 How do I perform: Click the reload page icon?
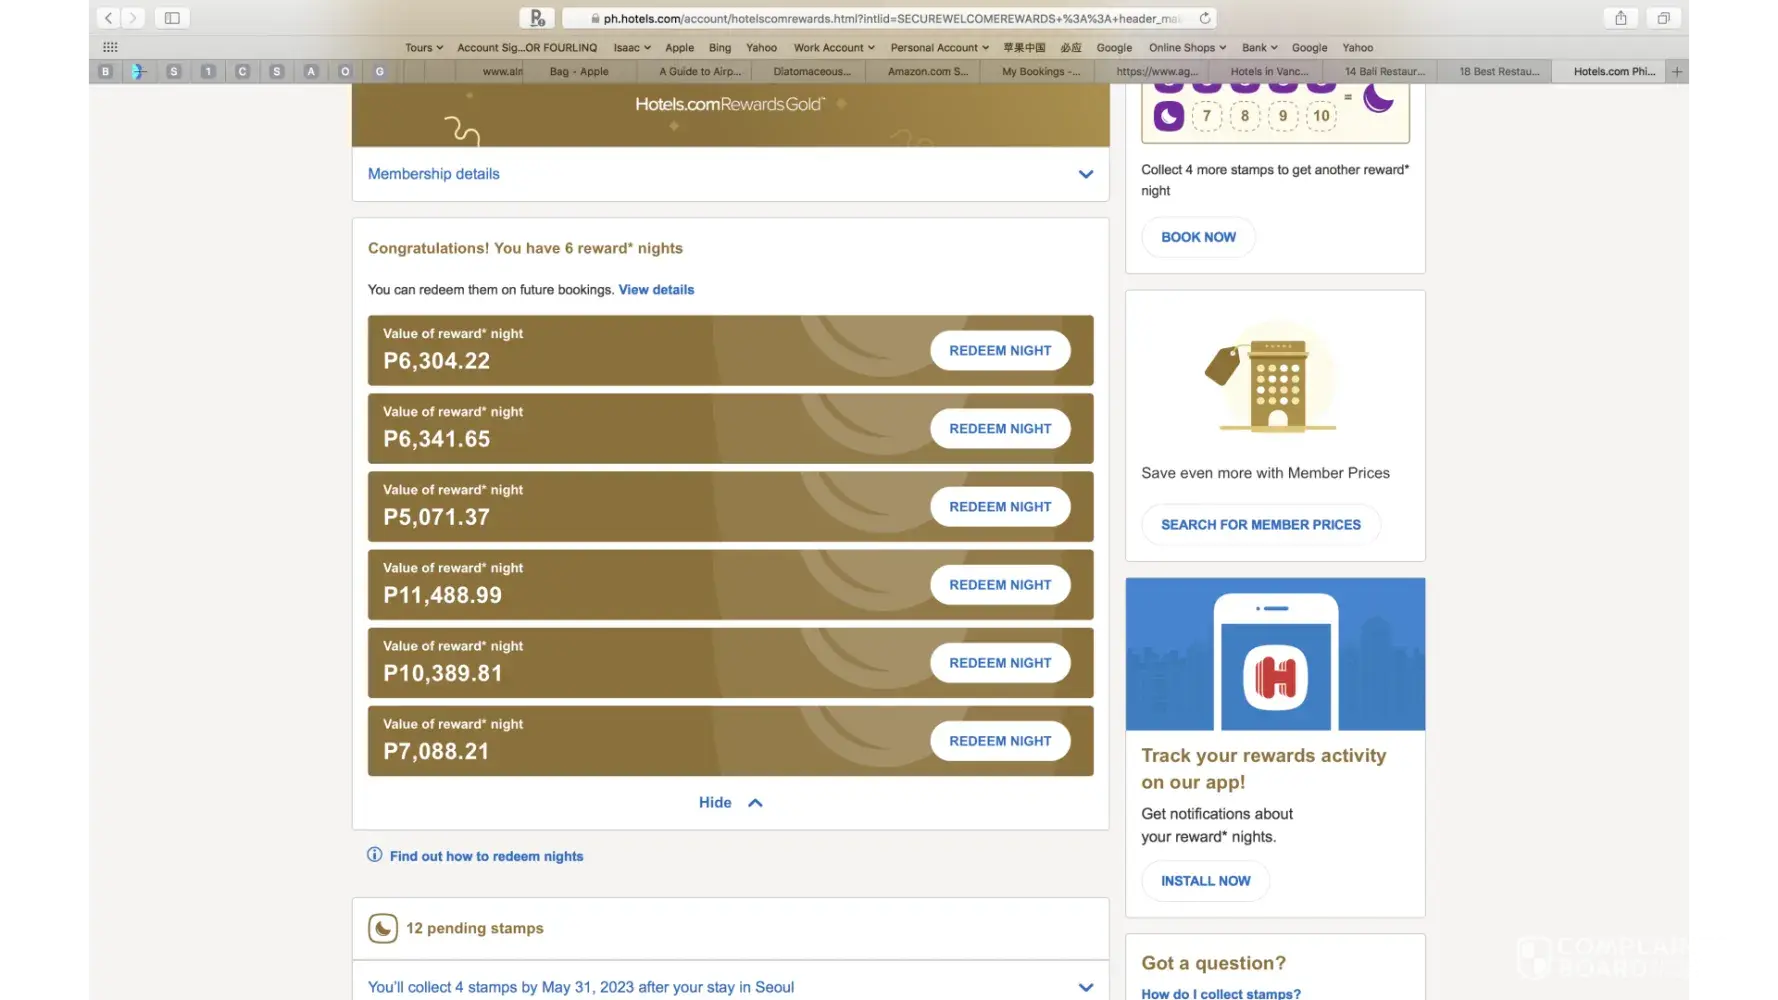pos(1205,18)
